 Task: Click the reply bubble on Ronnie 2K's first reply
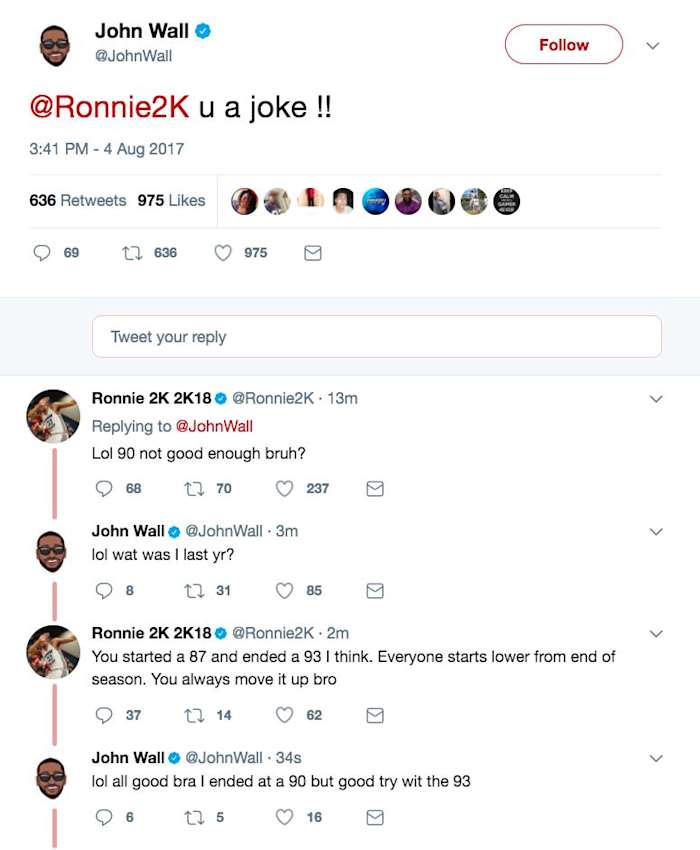[104, 488]
